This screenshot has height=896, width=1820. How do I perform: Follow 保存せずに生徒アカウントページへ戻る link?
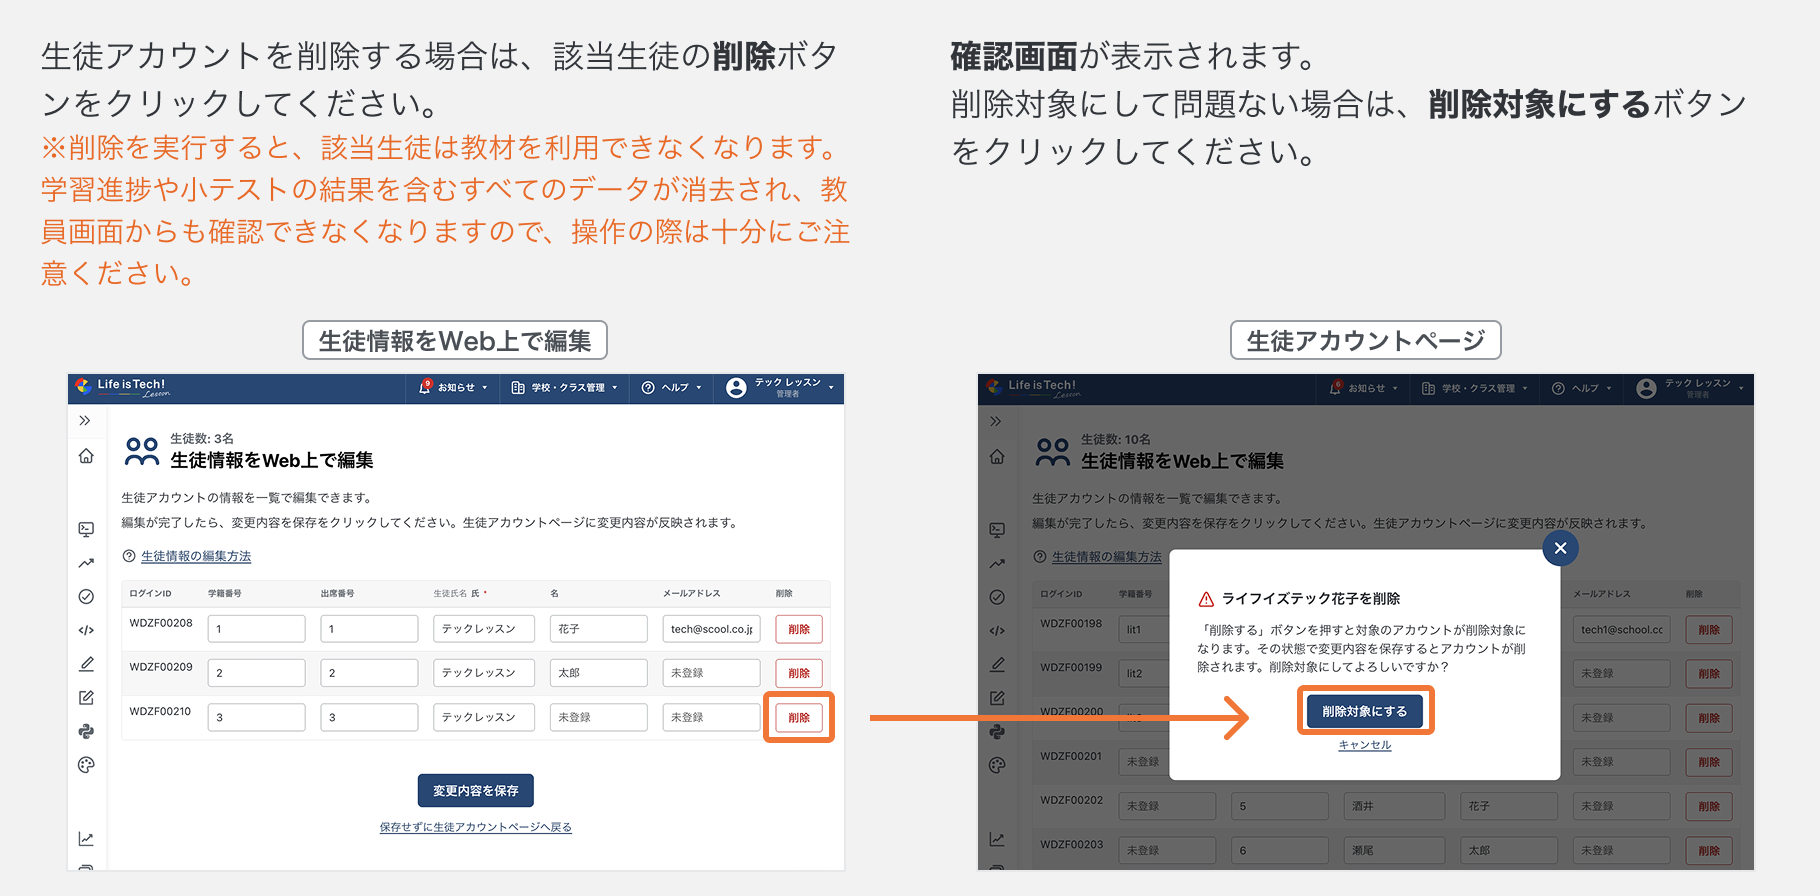click(476, 827)
